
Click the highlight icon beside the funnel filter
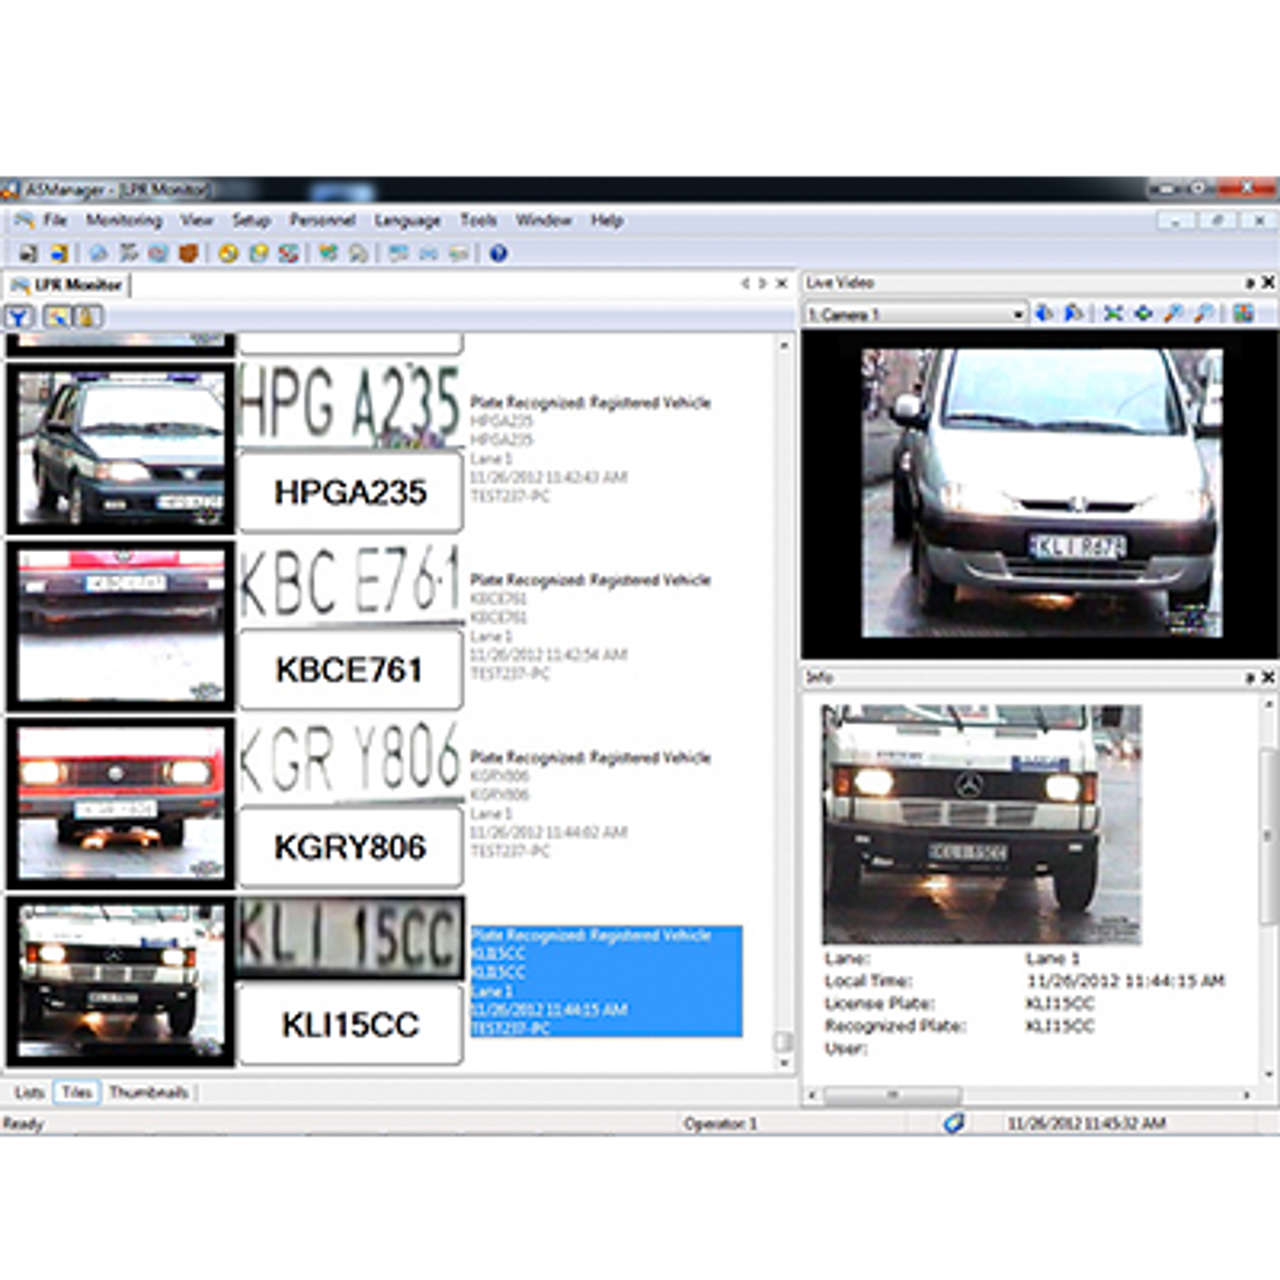point(57,317)
